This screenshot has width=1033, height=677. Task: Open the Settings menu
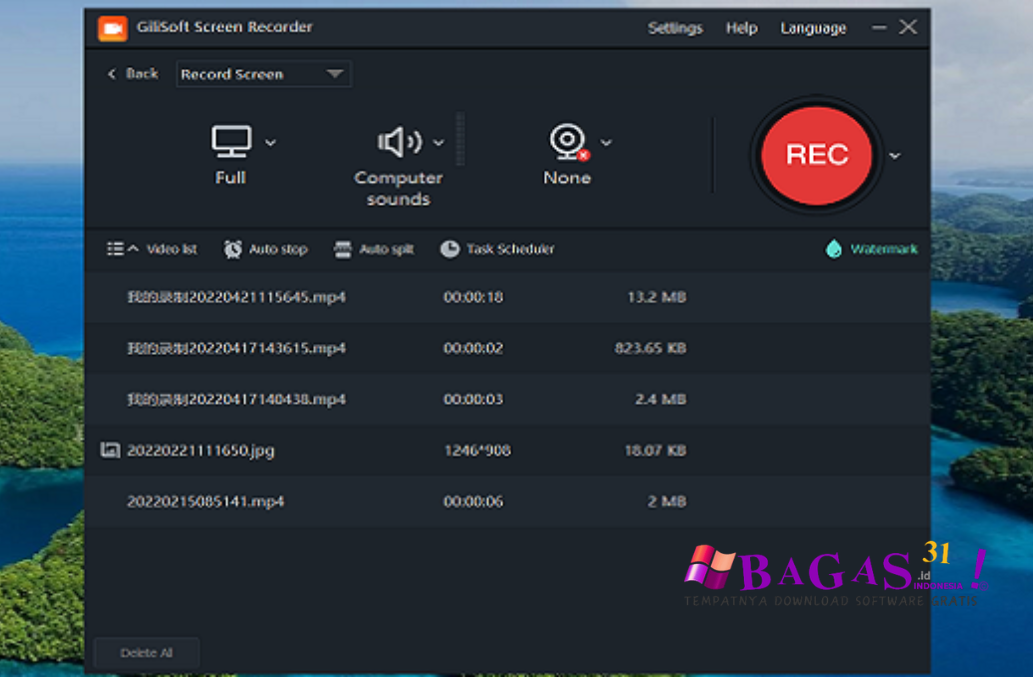675,28
